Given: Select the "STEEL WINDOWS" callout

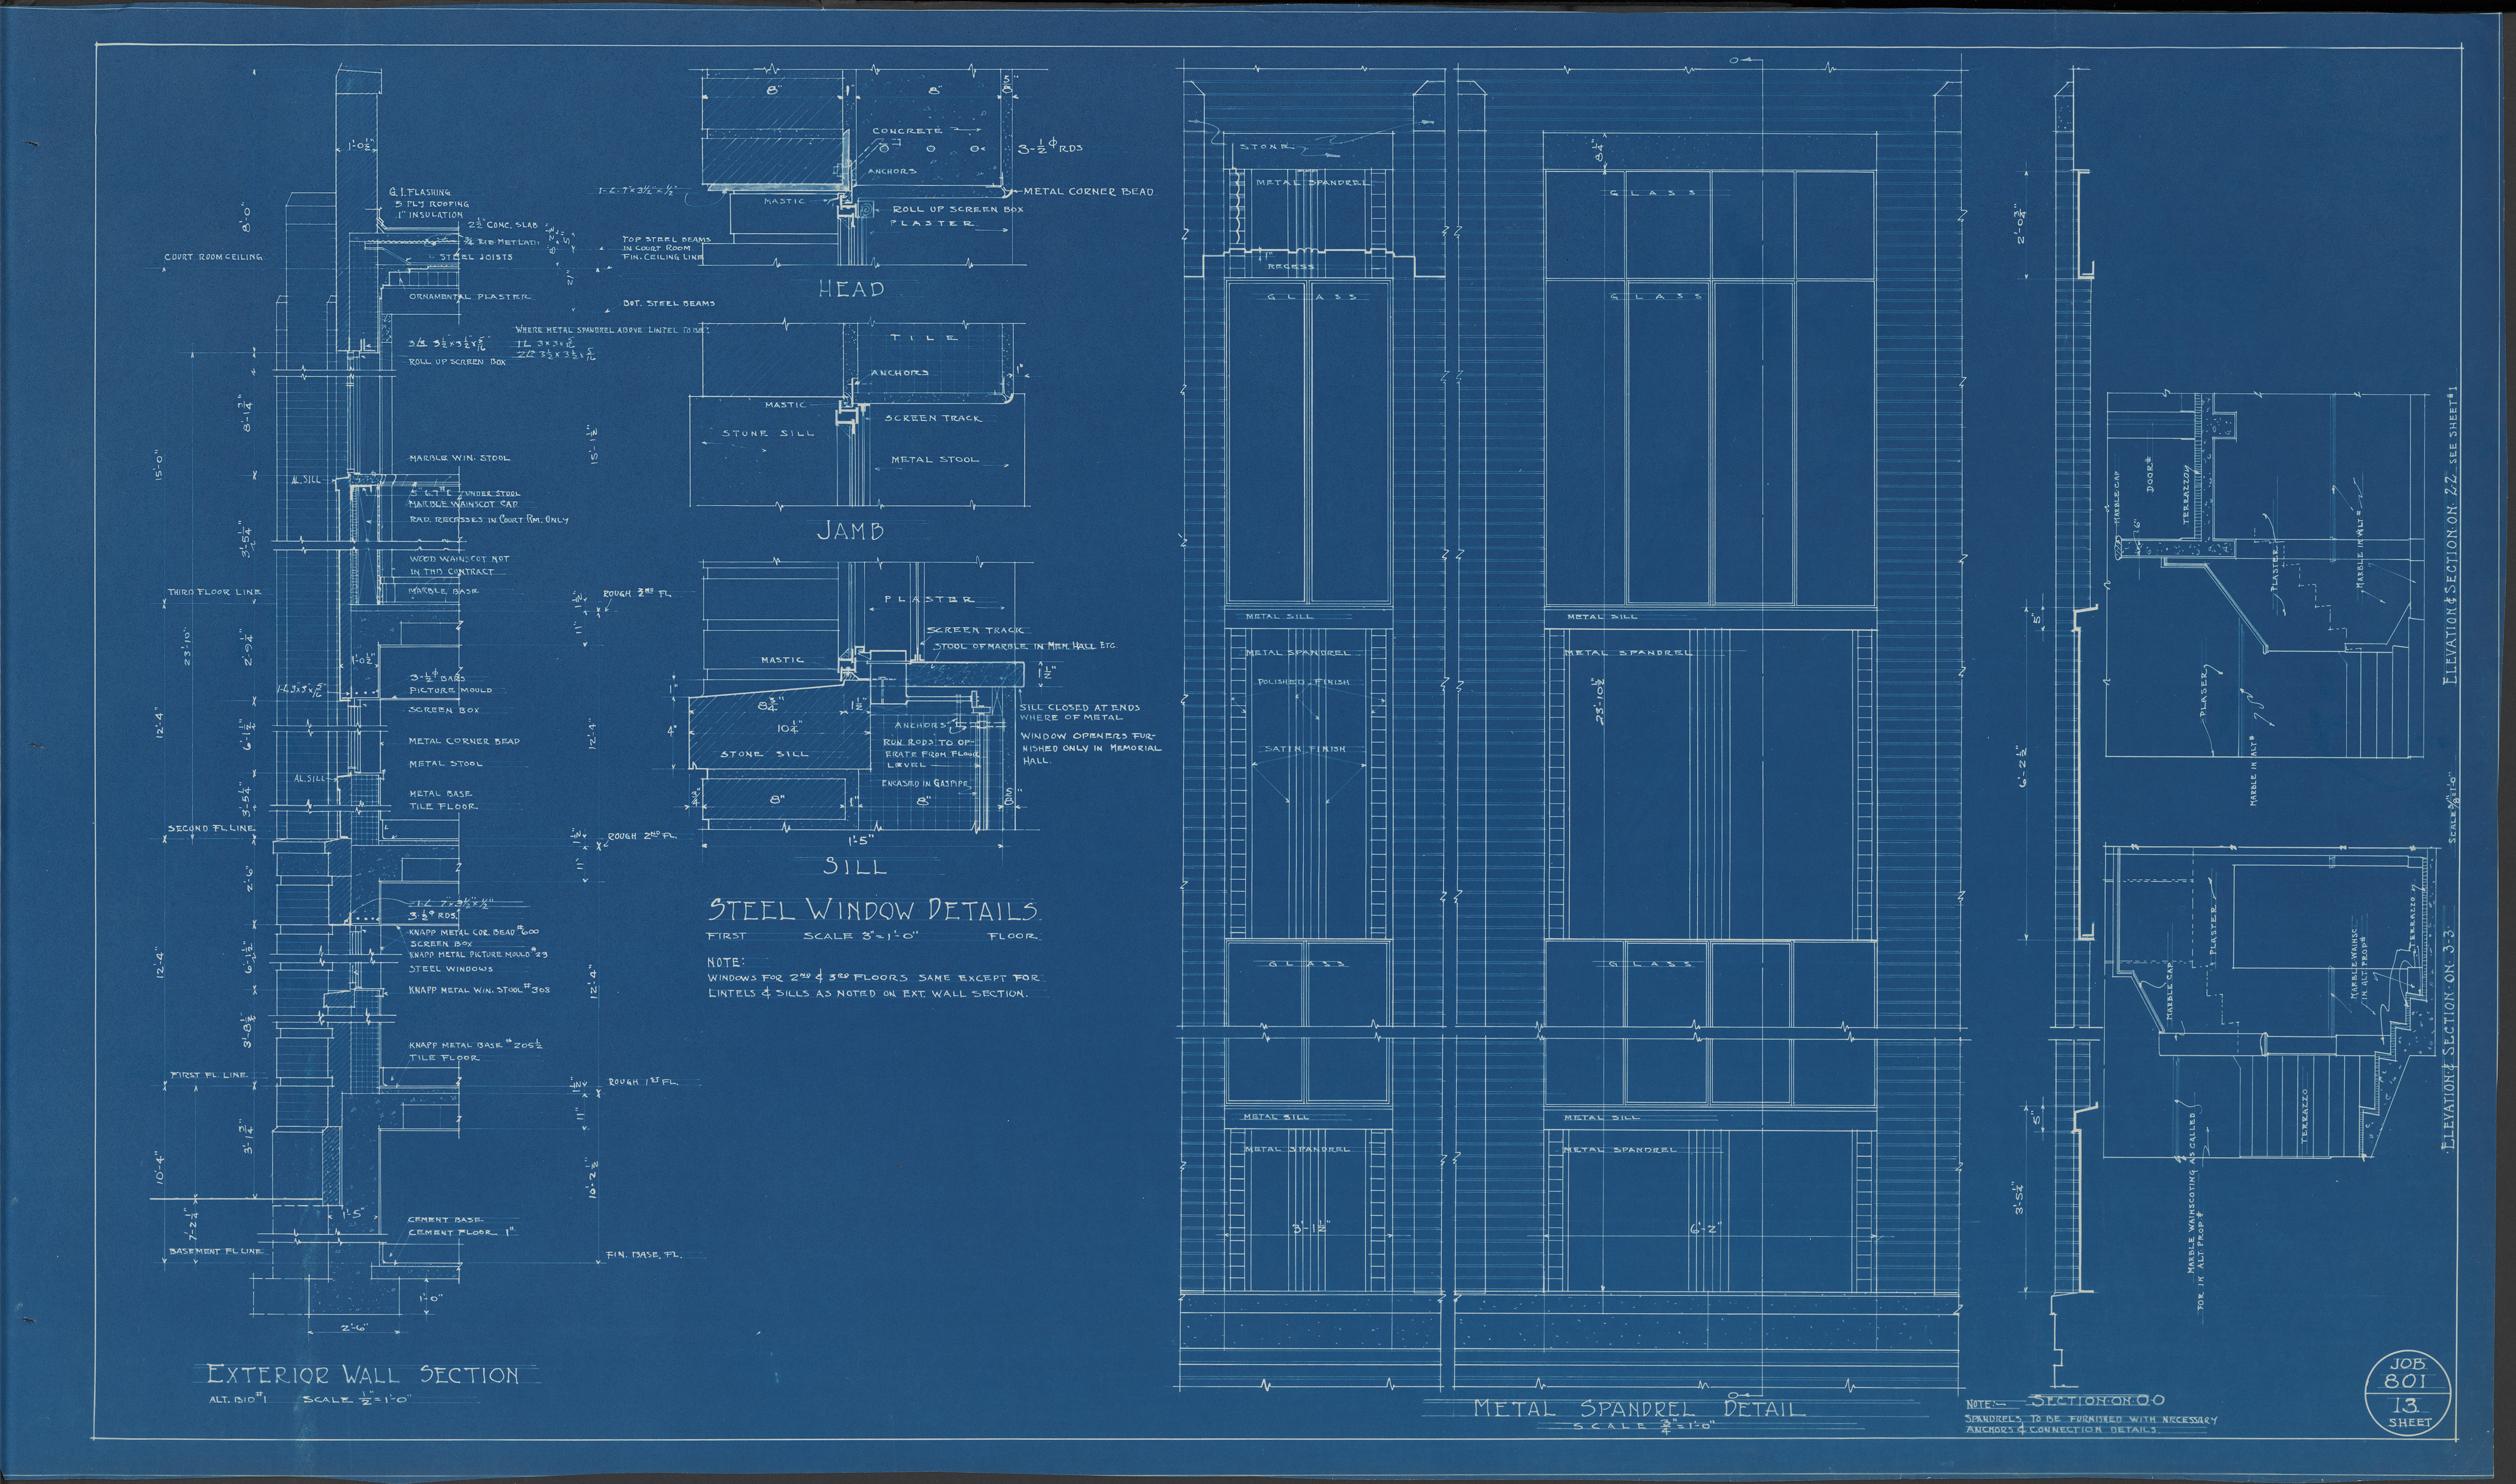Looking at the screenshot, I should click(x=451, y=968).
